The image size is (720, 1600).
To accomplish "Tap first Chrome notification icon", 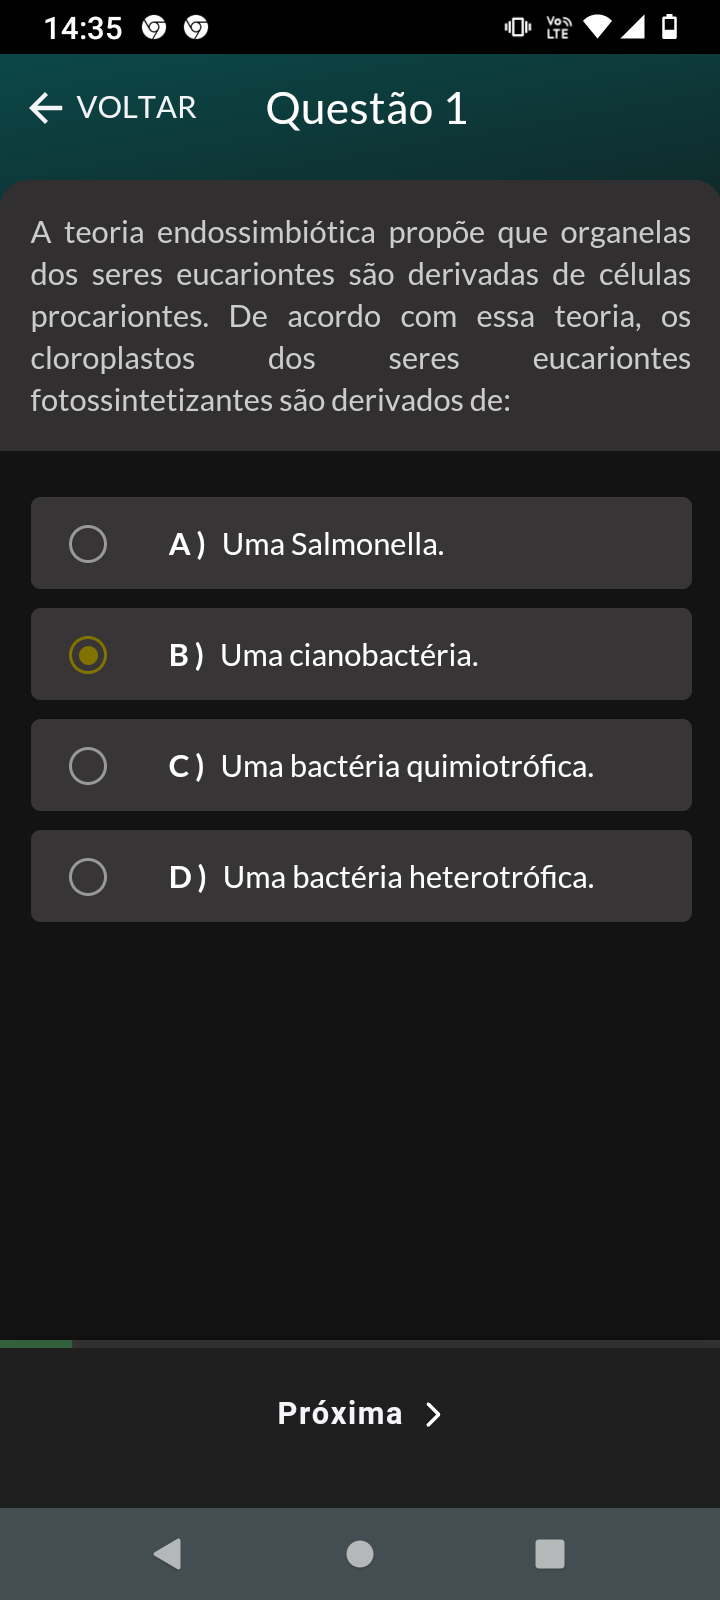I will (x=154, y=27).
